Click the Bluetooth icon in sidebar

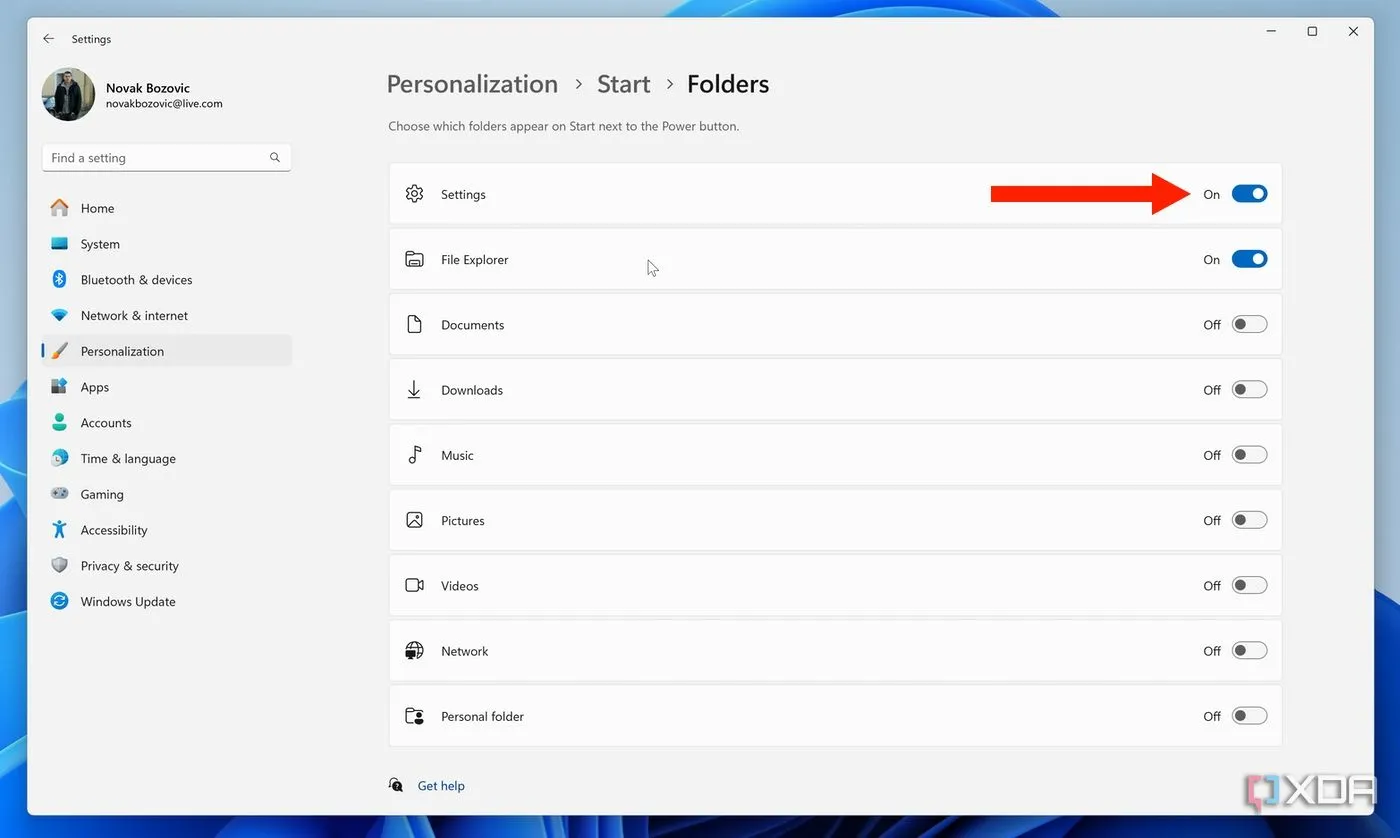point(60,280)
